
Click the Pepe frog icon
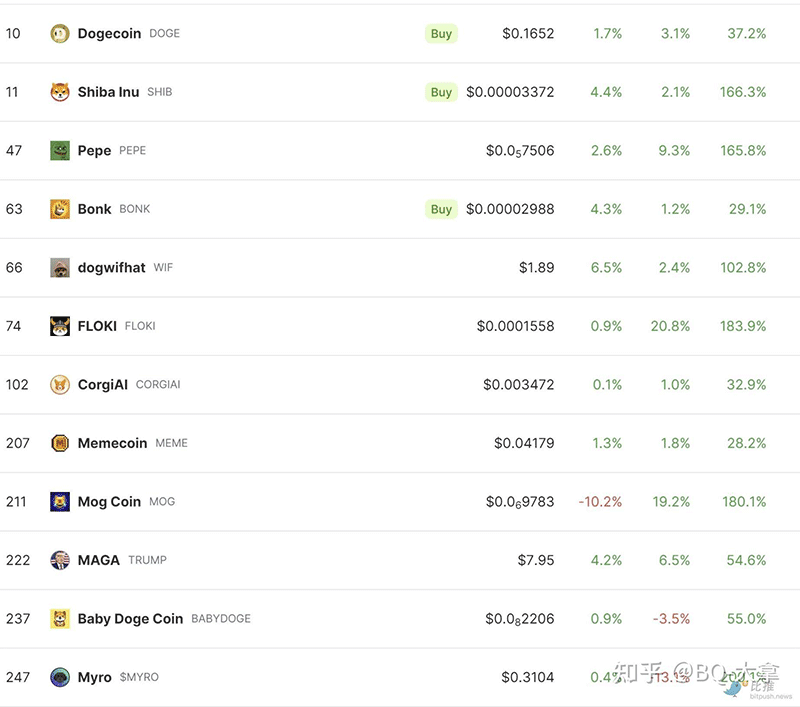tap(60, 151)
